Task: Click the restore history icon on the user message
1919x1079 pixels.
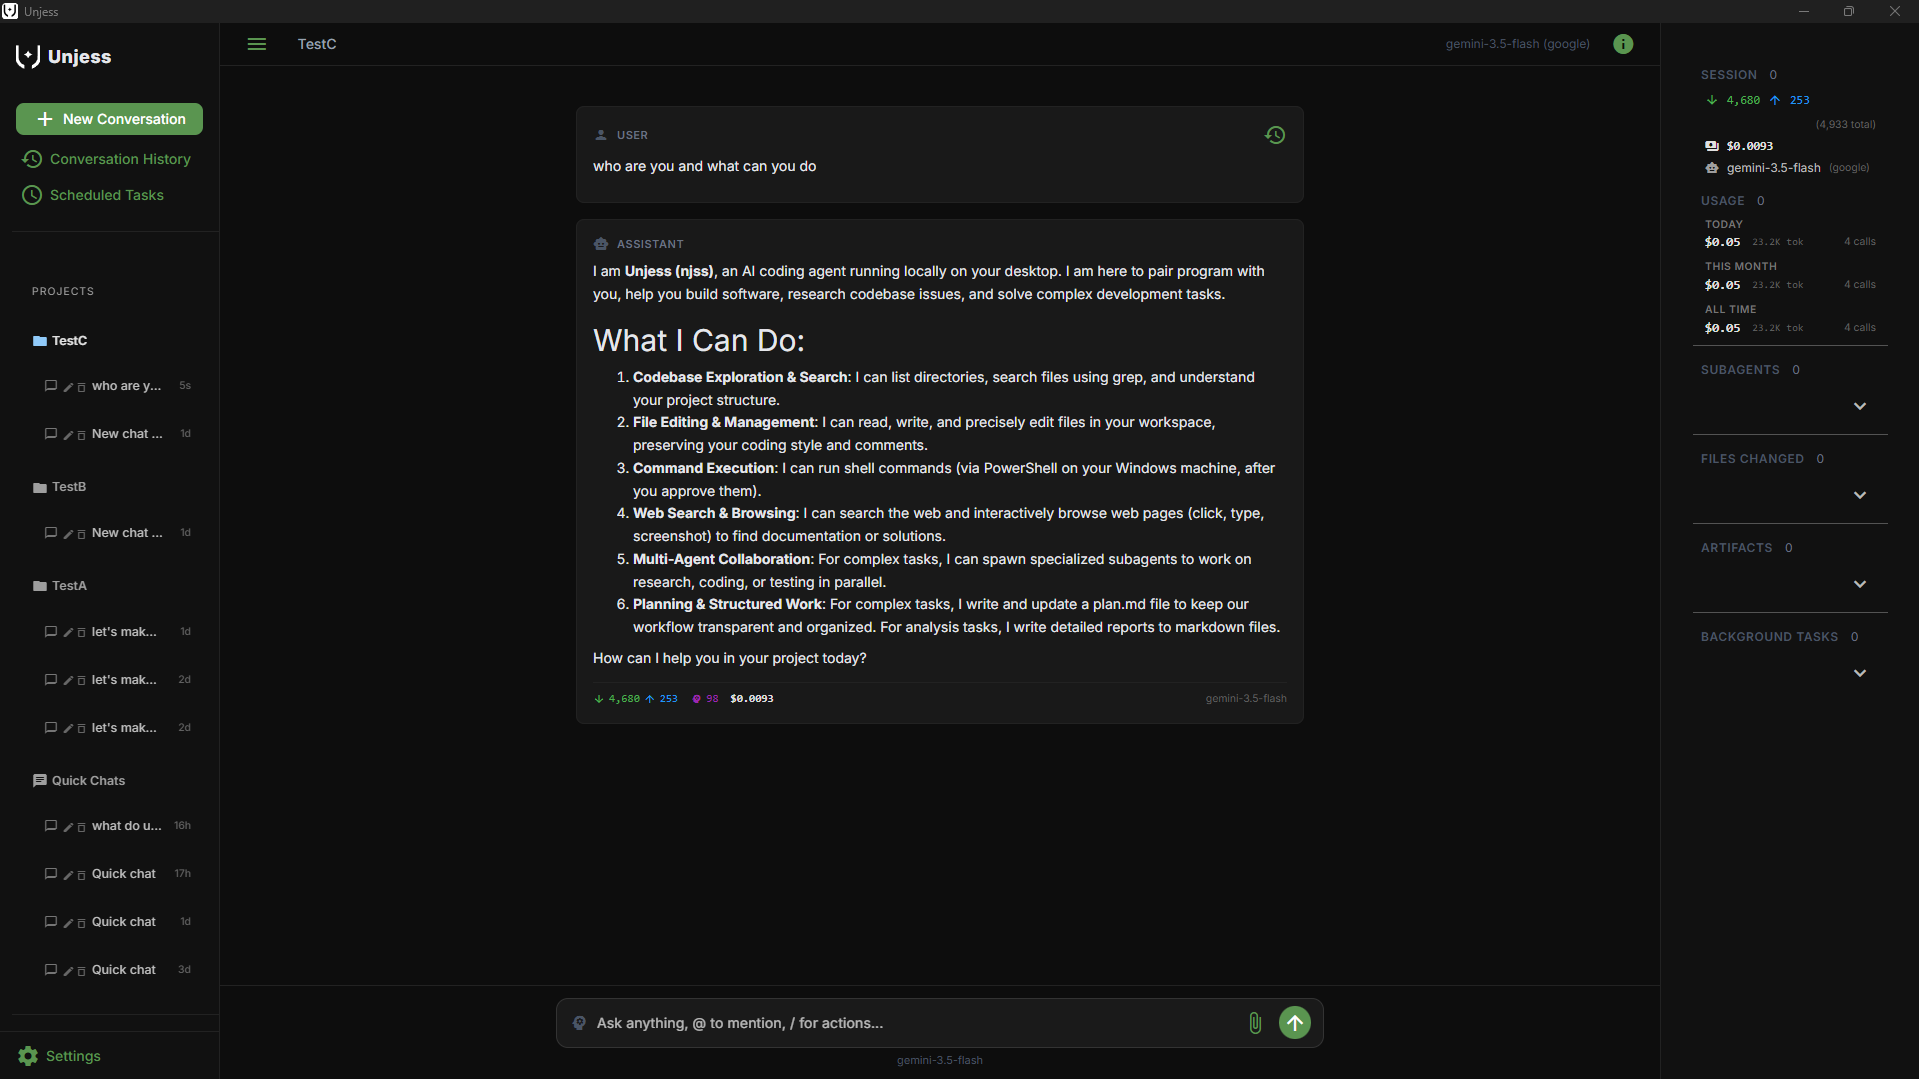Action: point(1275,135)
